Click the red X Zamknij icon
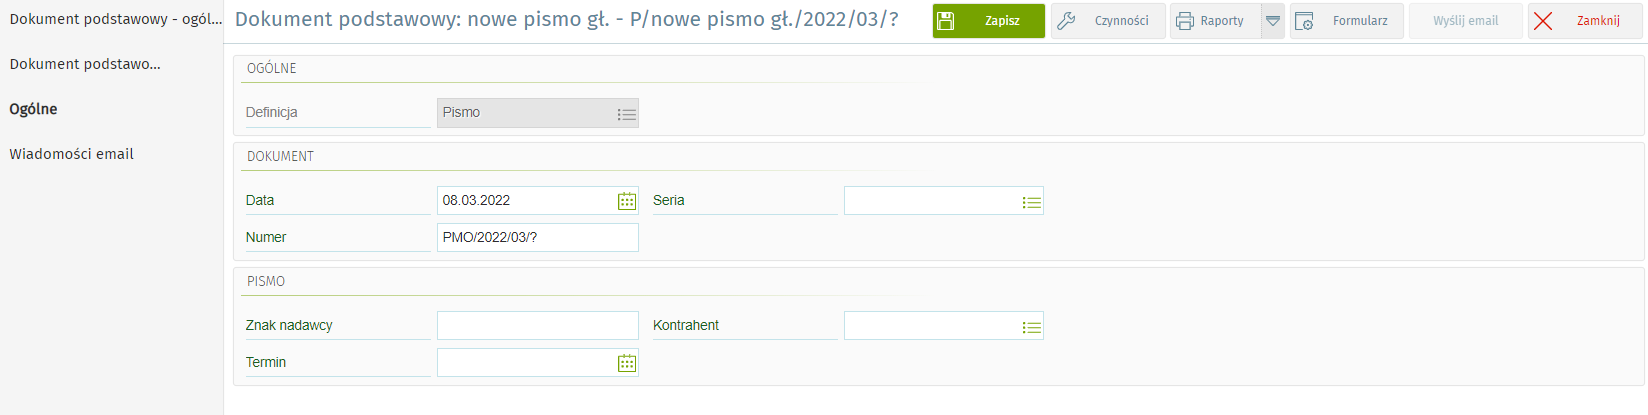This screenshot has width=1648, height=415. coord(1543,21)
